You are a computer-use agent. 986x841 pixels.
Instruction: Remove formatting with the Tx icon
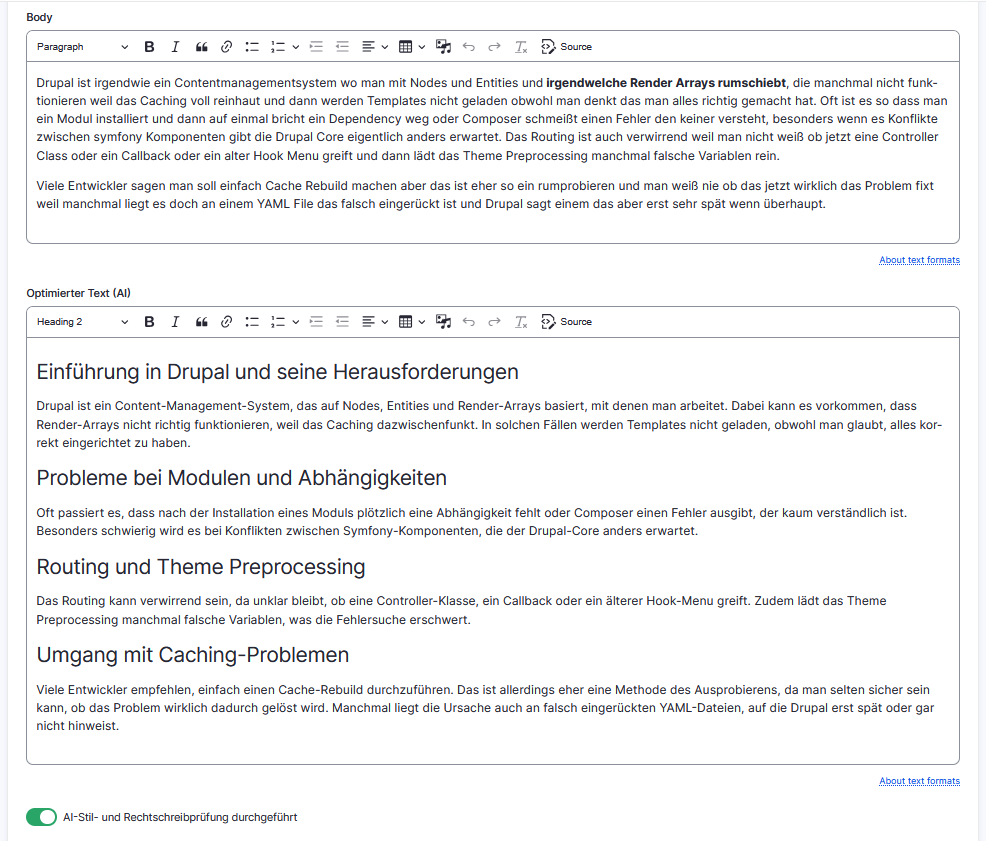click(x=520, y=46)
